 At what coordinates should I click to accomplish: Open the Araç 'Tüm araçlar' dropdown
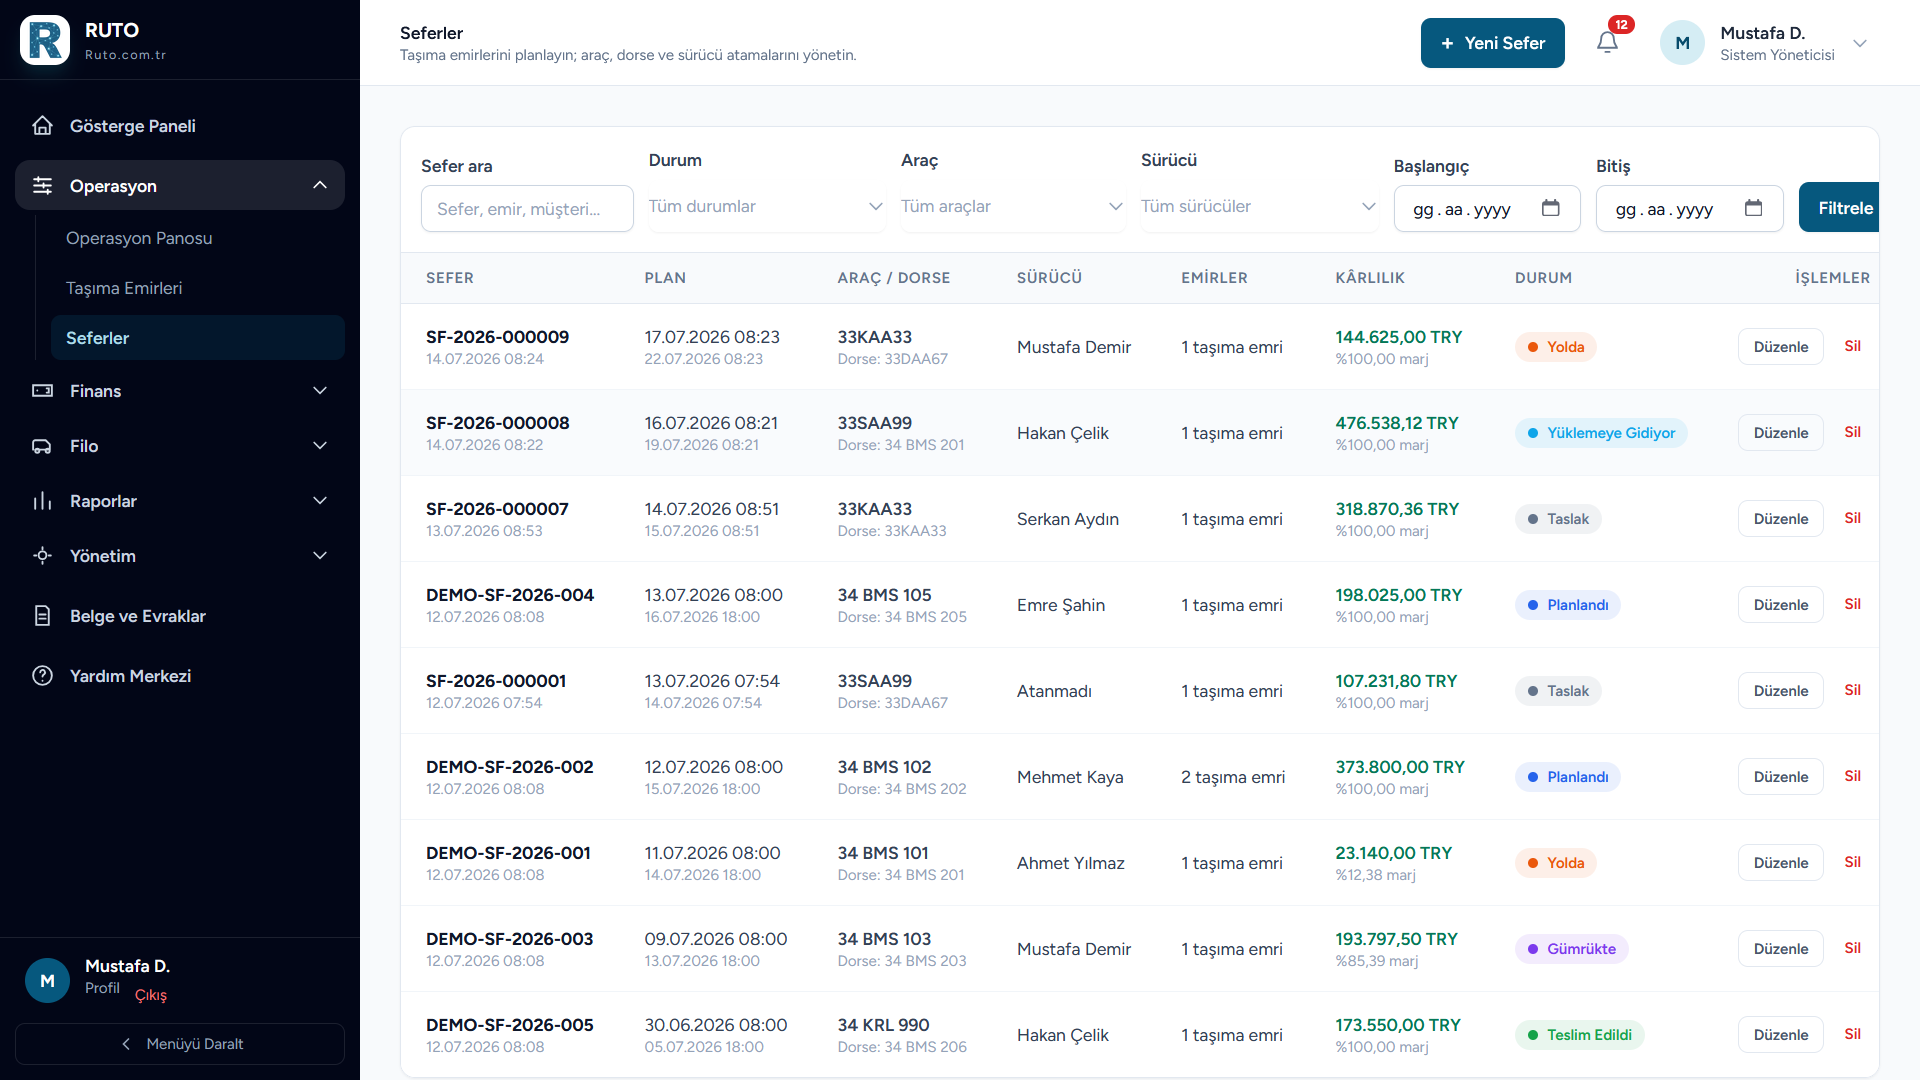tap(1012, 207)
